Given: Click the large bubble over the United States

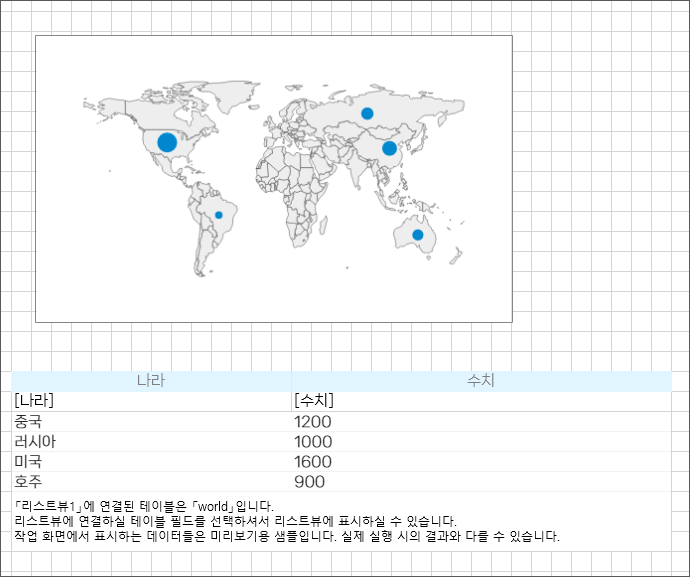Looking at the screenshot, I should (167, 142).
